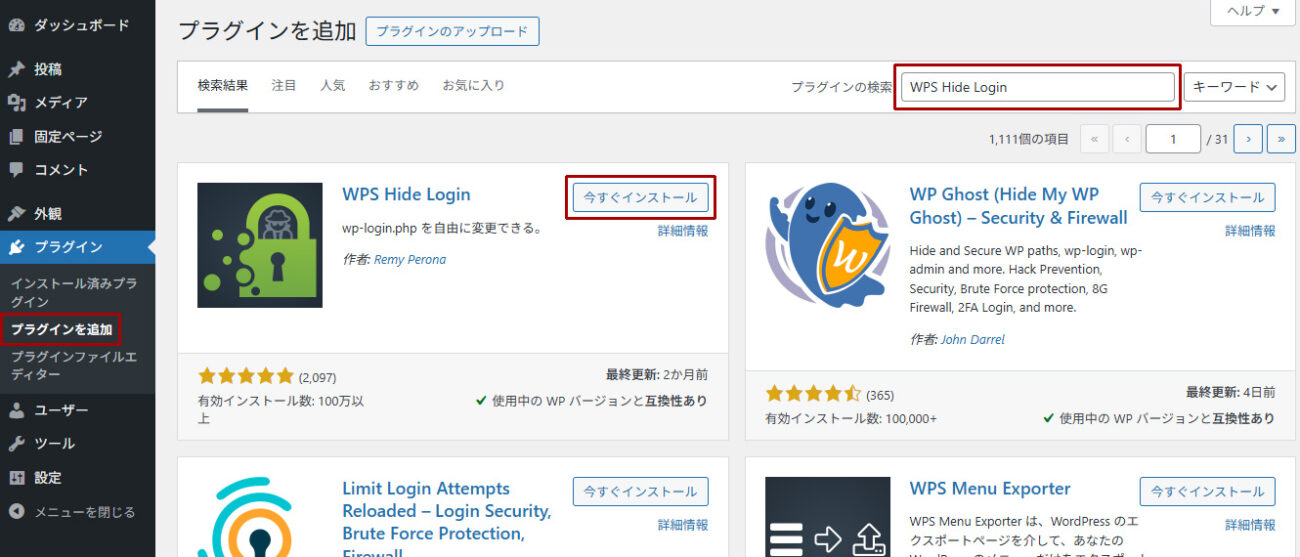Click the plug icon beside プラグイン
The height and width of the screenshot is (557, 1300).
16,247
